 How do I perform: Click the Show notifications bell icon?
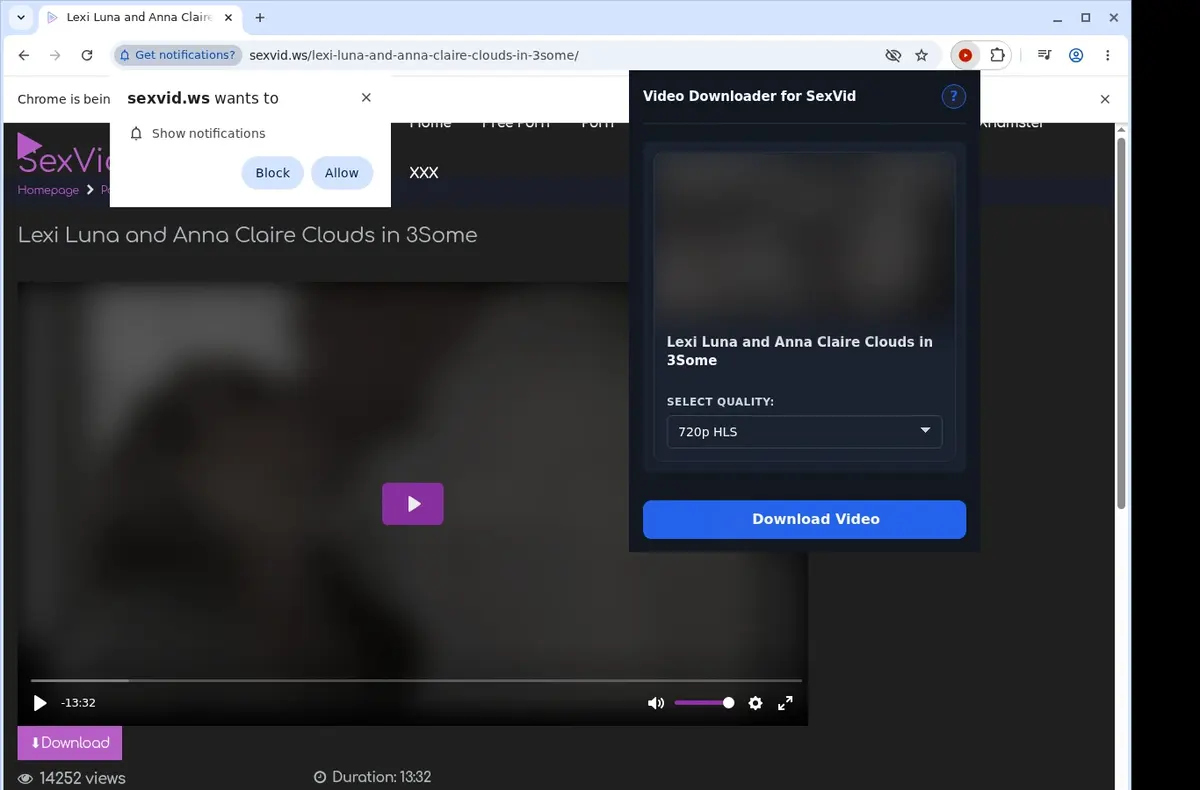136,133
